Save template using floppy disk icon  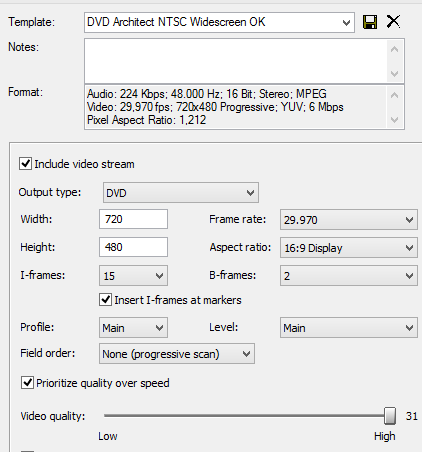370,22
